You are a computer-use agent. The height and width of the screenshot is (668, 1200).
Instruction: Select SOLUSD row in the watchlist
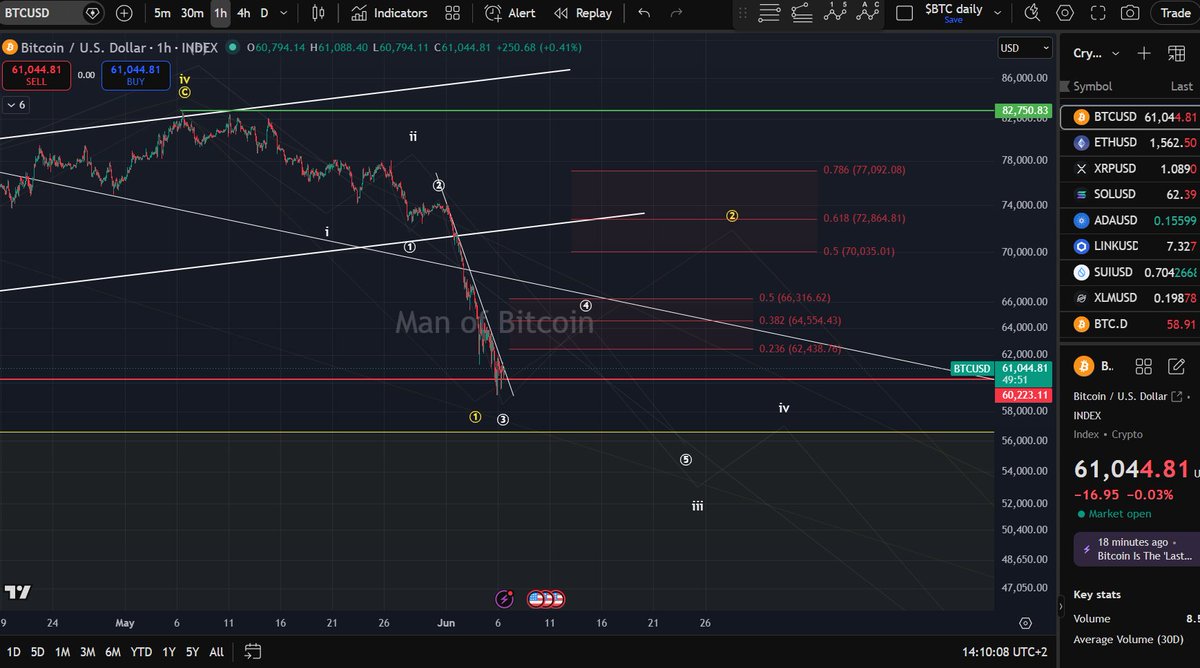tap(1130, 194)
